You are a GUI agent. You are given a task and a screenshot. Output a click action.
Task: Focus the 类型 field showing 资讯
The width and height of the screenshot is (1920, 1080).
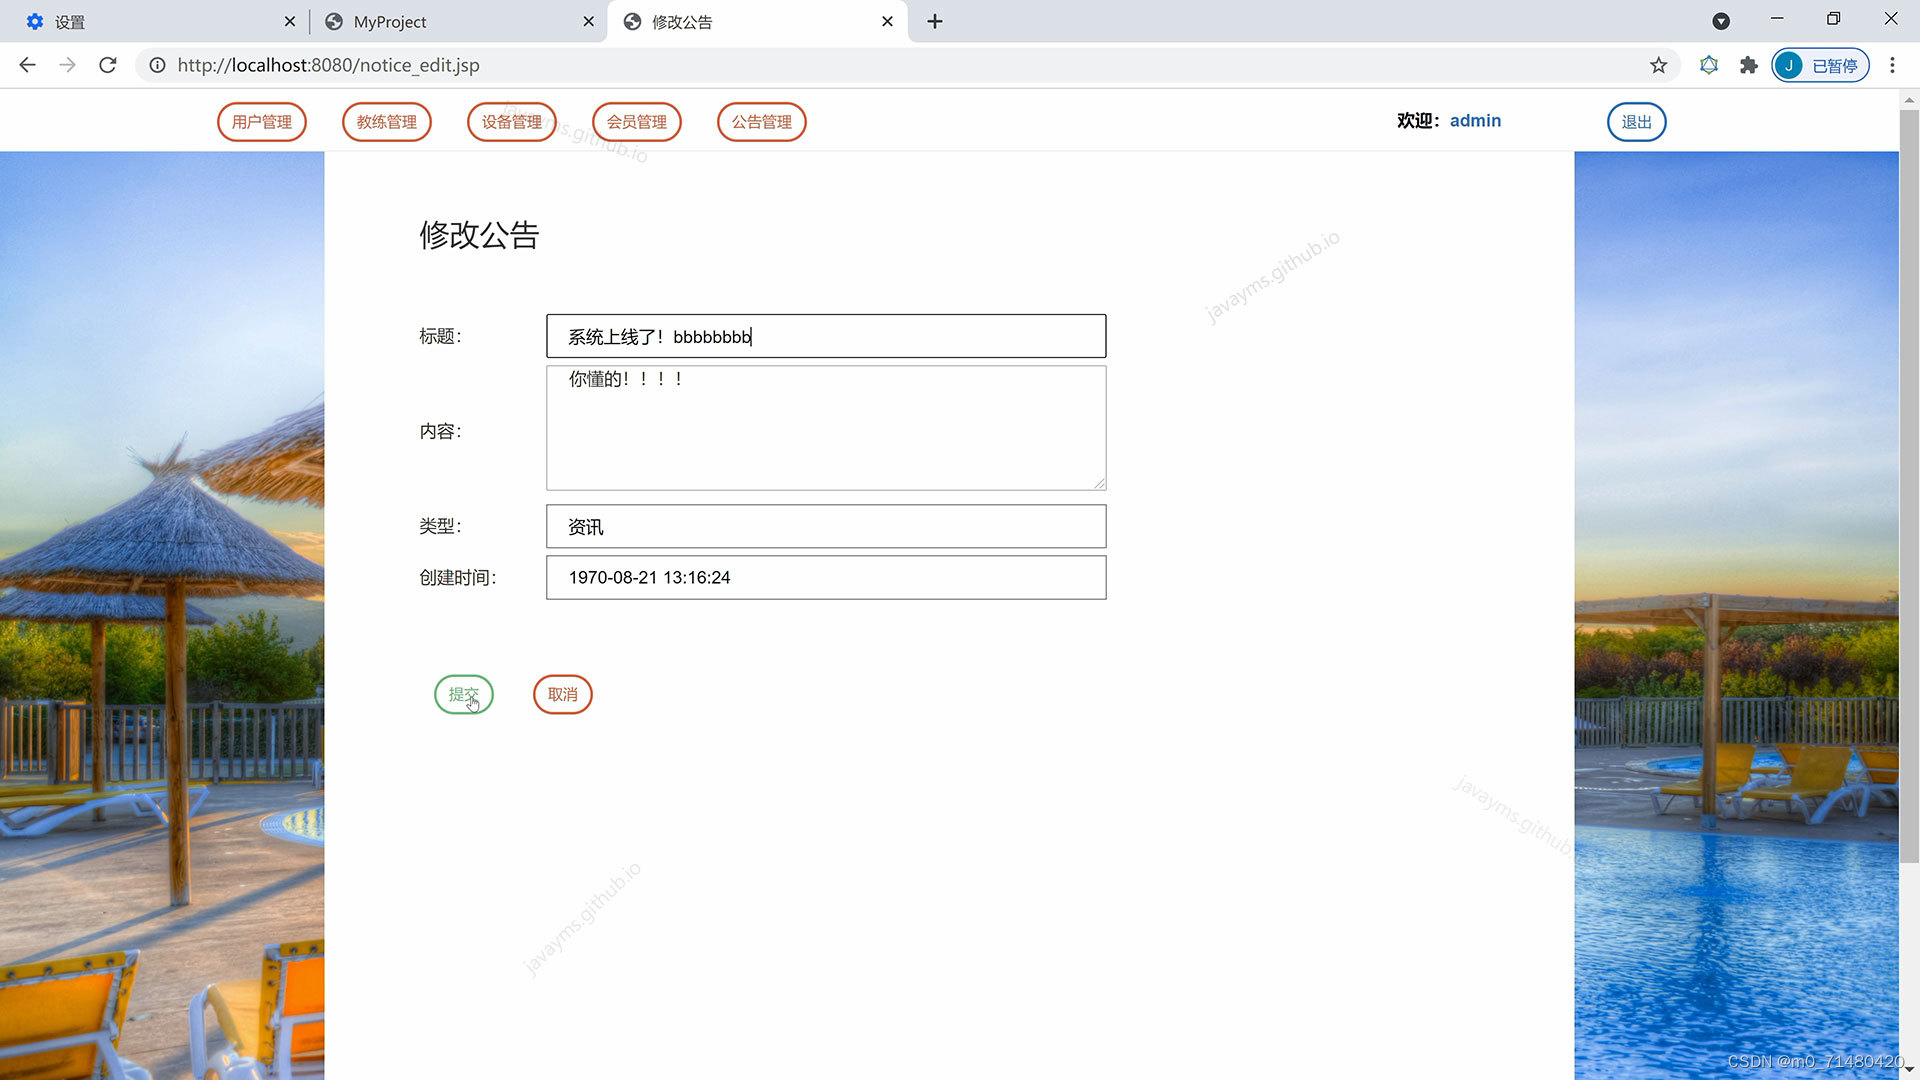826,526
